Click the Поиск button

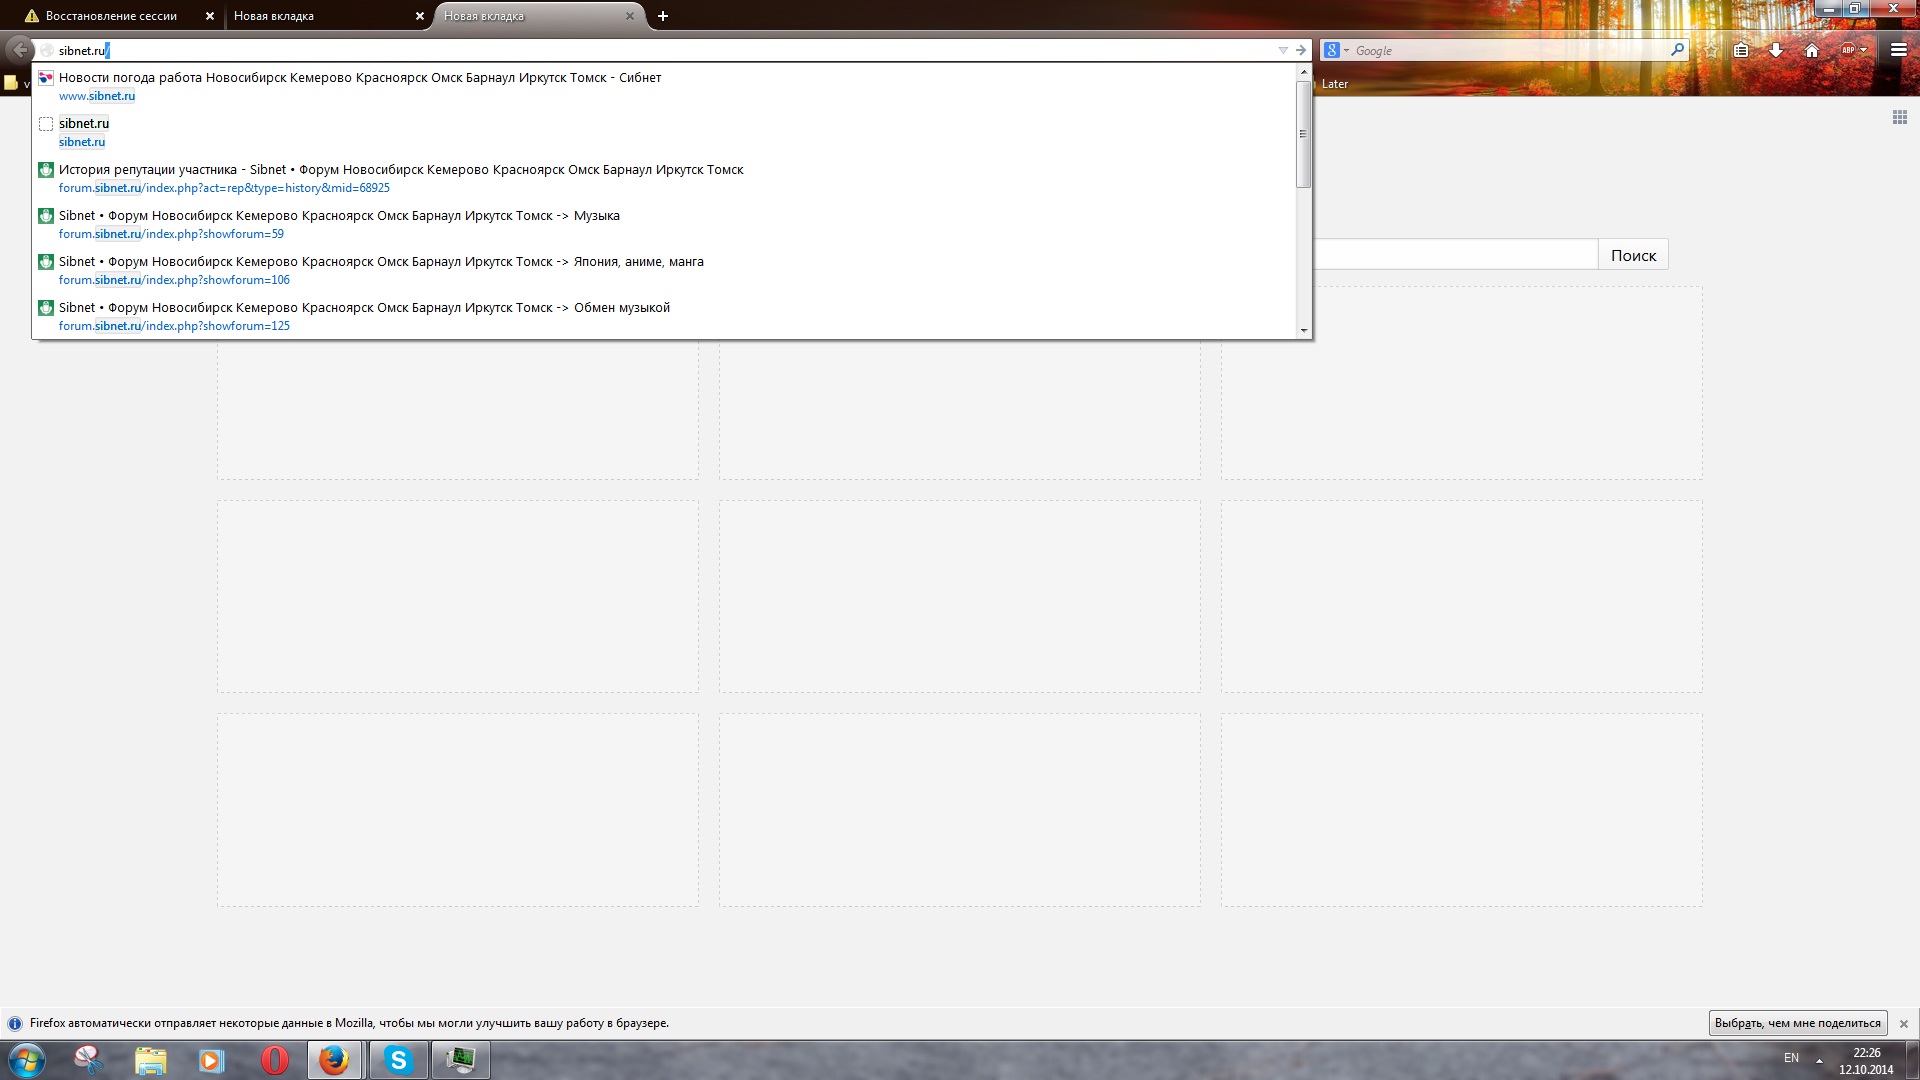1633,255
